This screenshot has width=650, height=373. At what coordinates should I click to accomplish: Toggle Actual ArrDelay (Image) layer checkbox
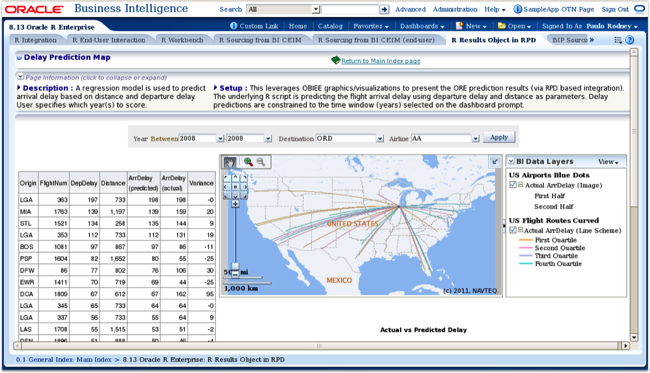[x=513, y=185]
